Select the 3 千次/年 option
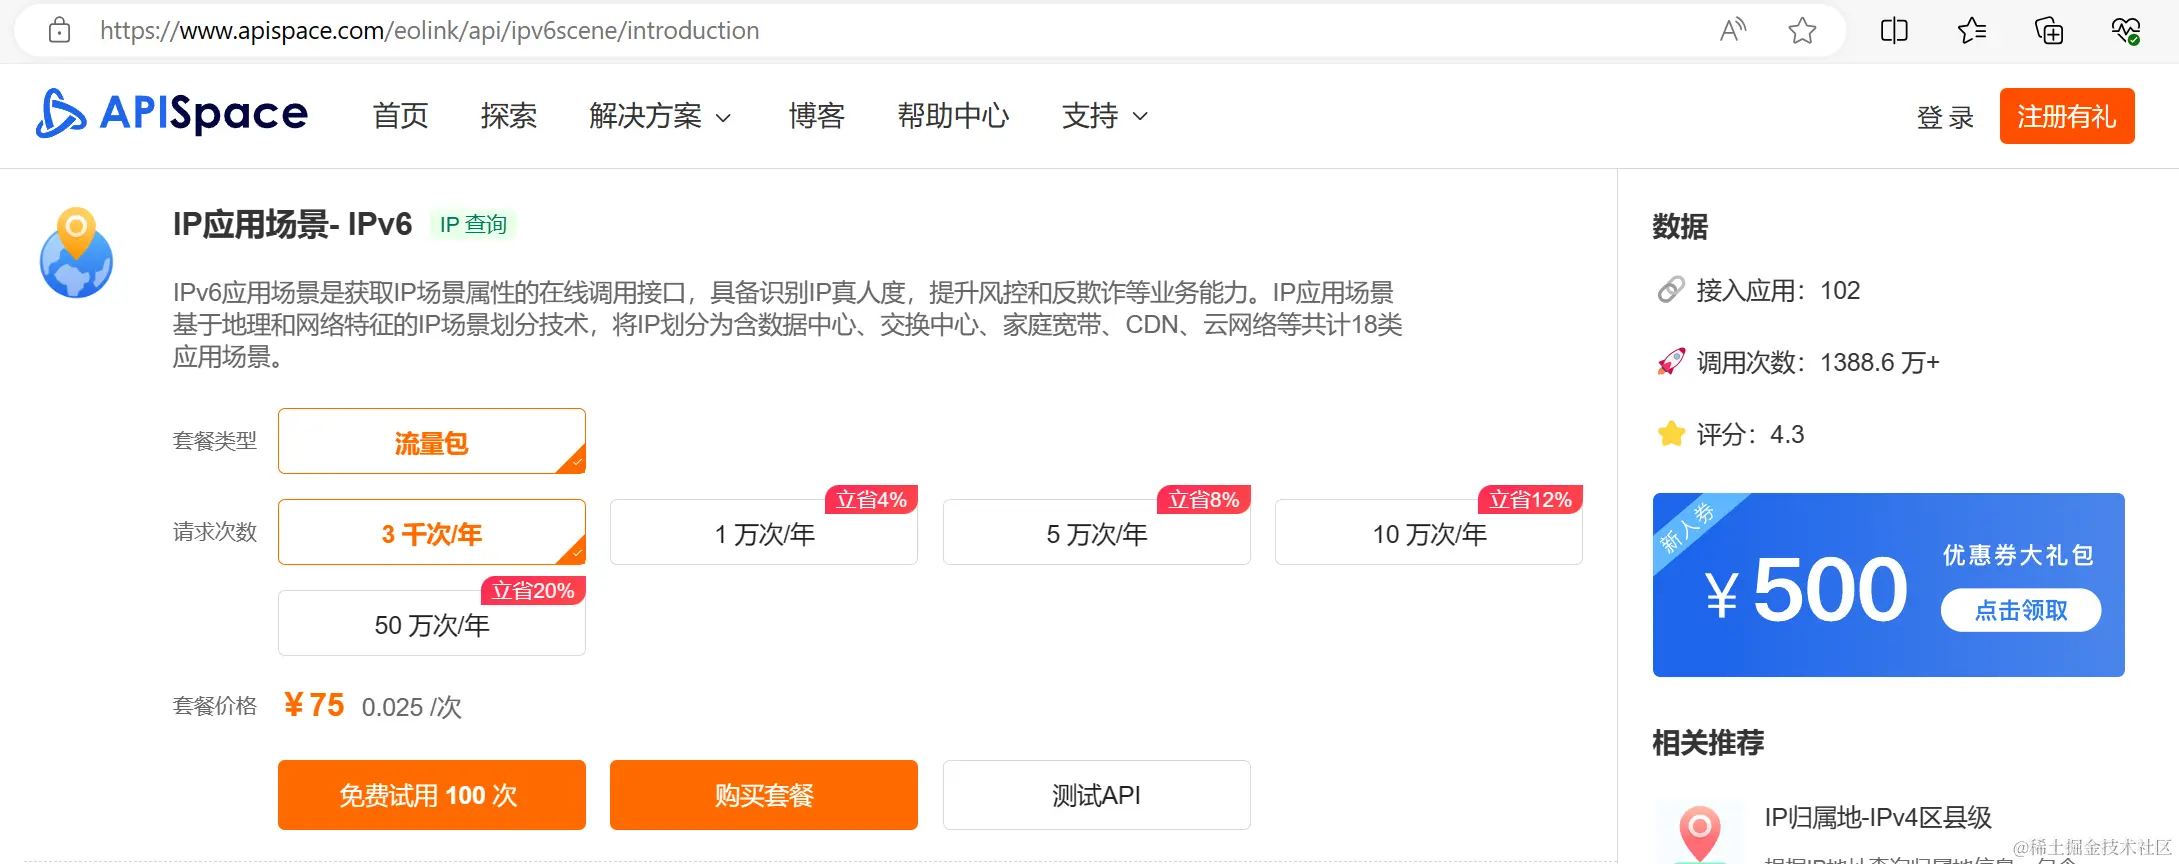 click(432, 532)
